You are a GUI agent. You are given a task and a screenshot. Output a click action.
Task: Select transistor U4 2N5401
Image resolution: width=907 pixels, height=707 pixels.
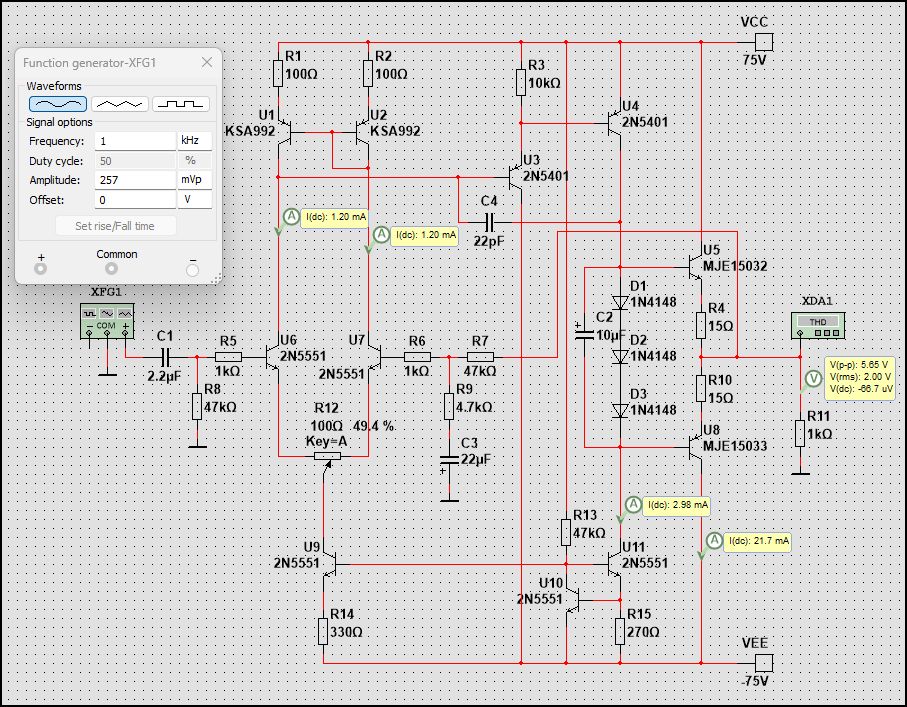point(614,123)
